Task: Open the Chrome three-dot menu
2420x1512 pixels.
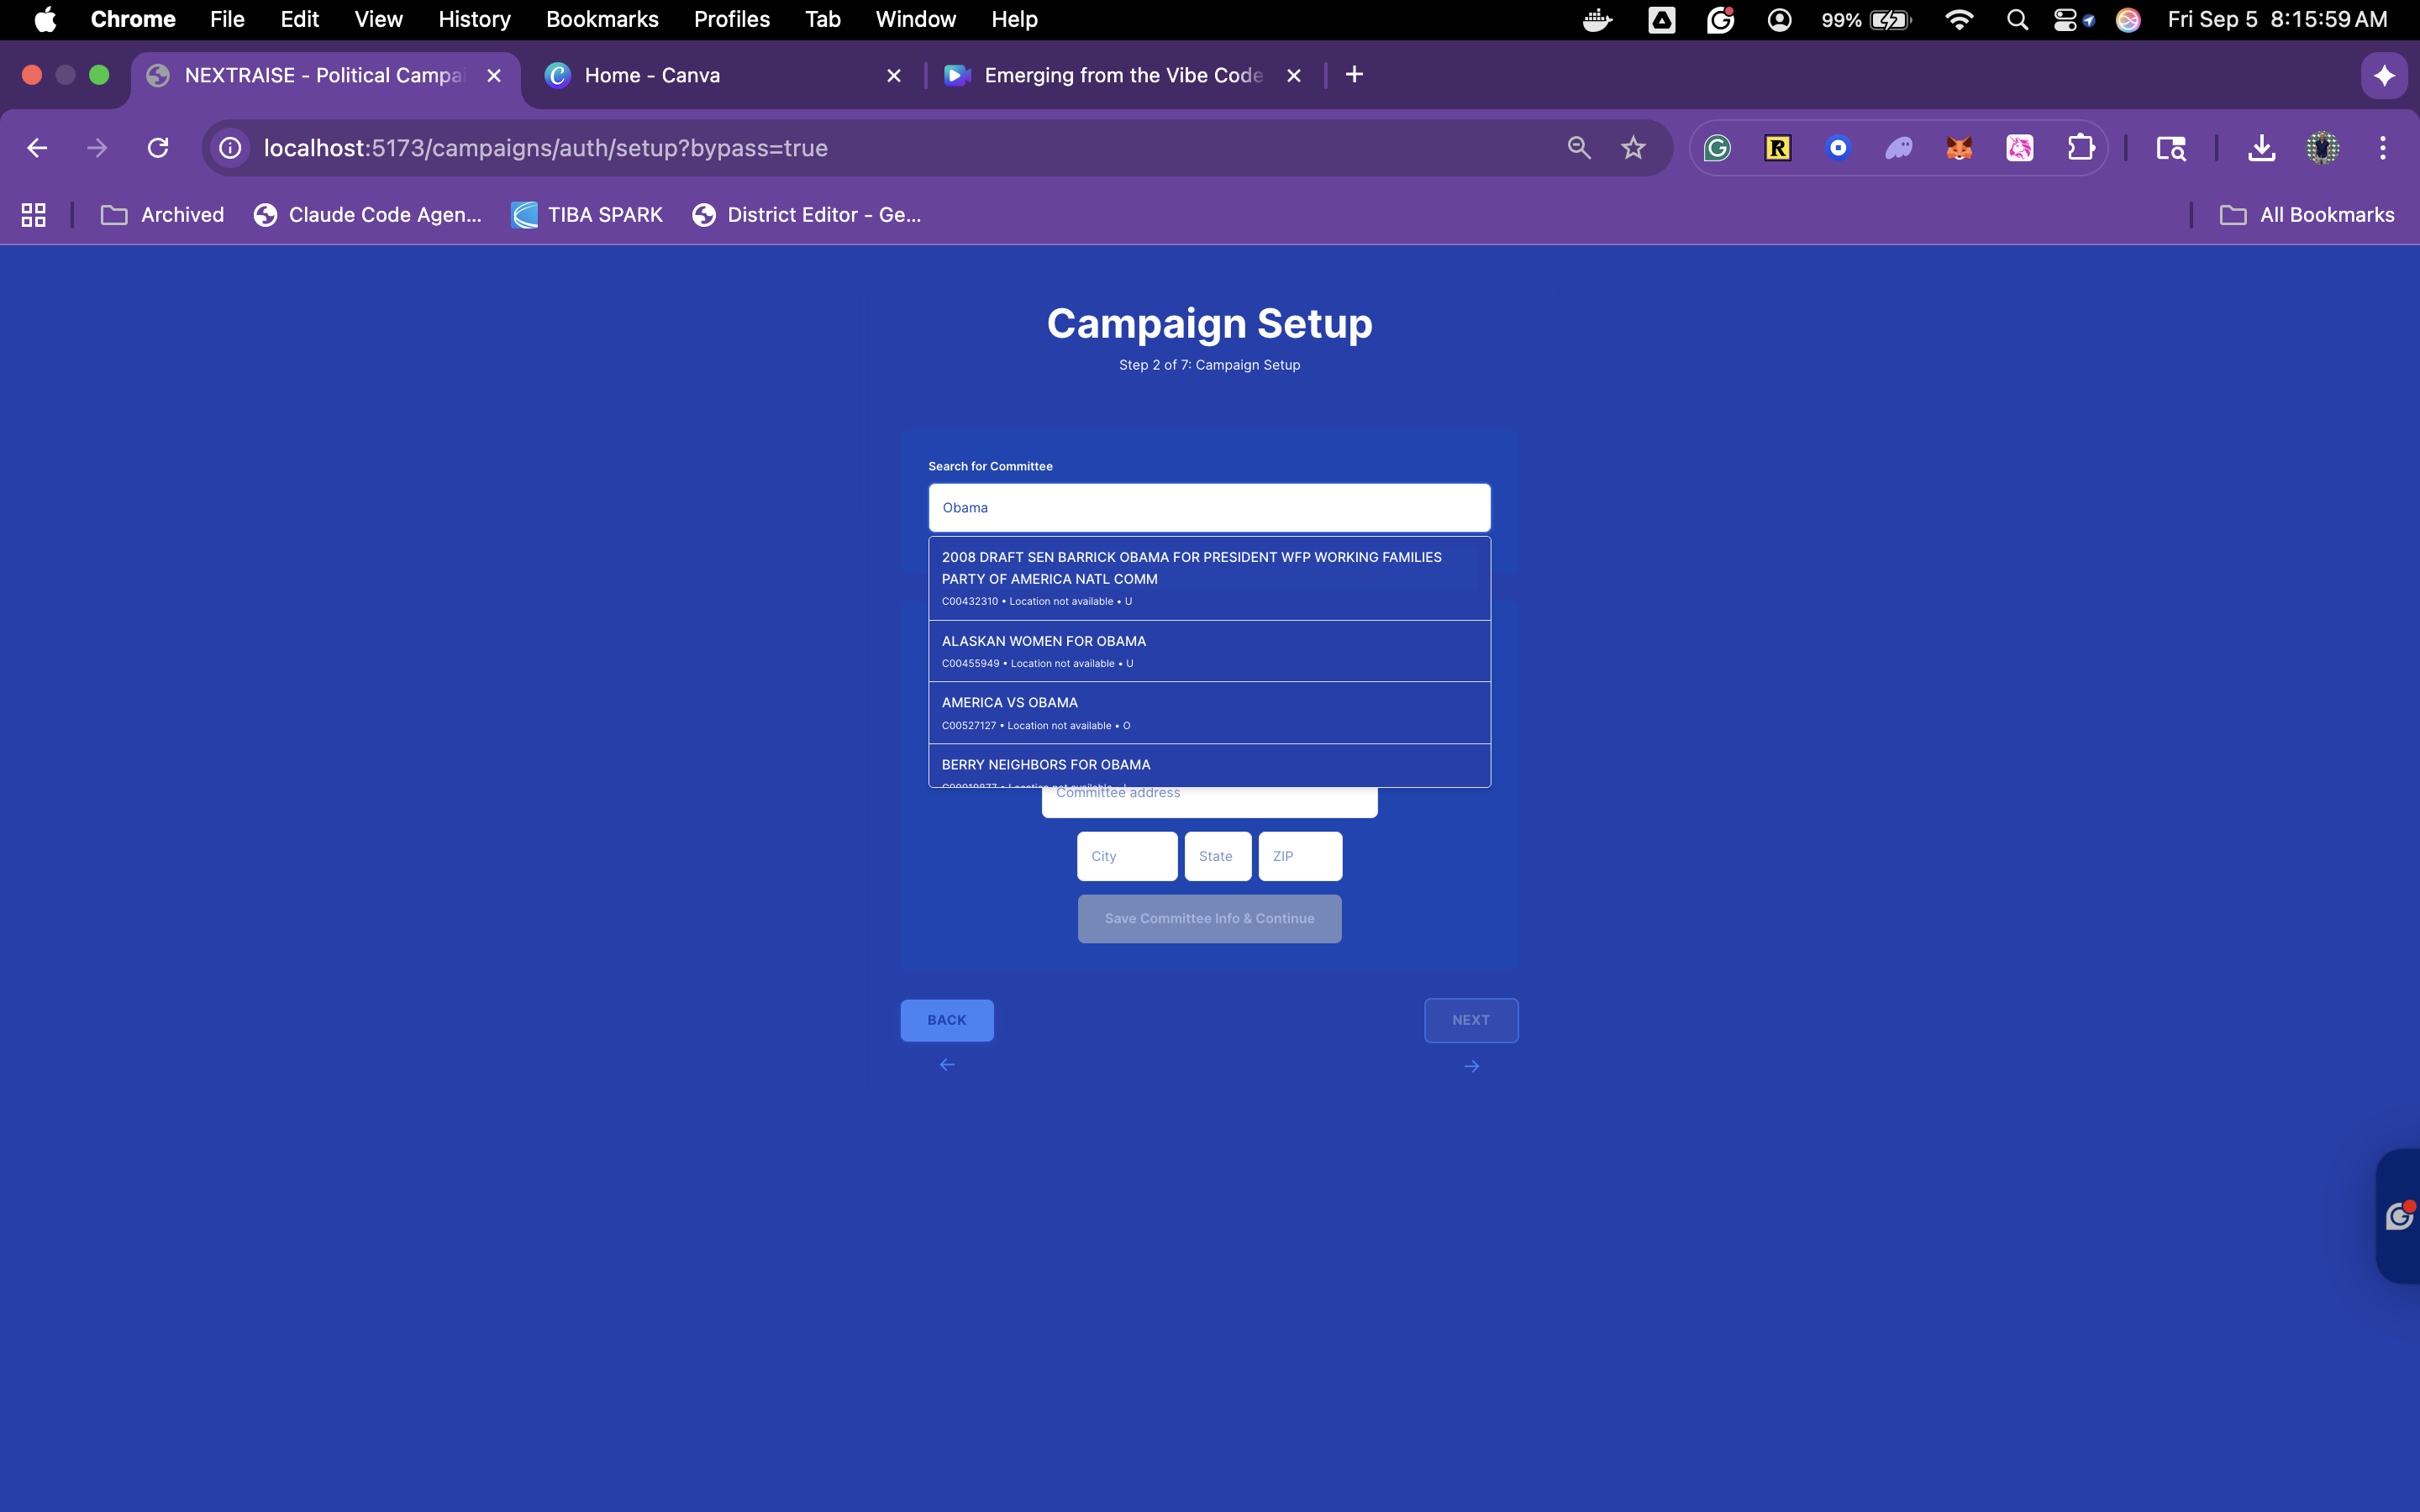Action: click(2382, 148)
